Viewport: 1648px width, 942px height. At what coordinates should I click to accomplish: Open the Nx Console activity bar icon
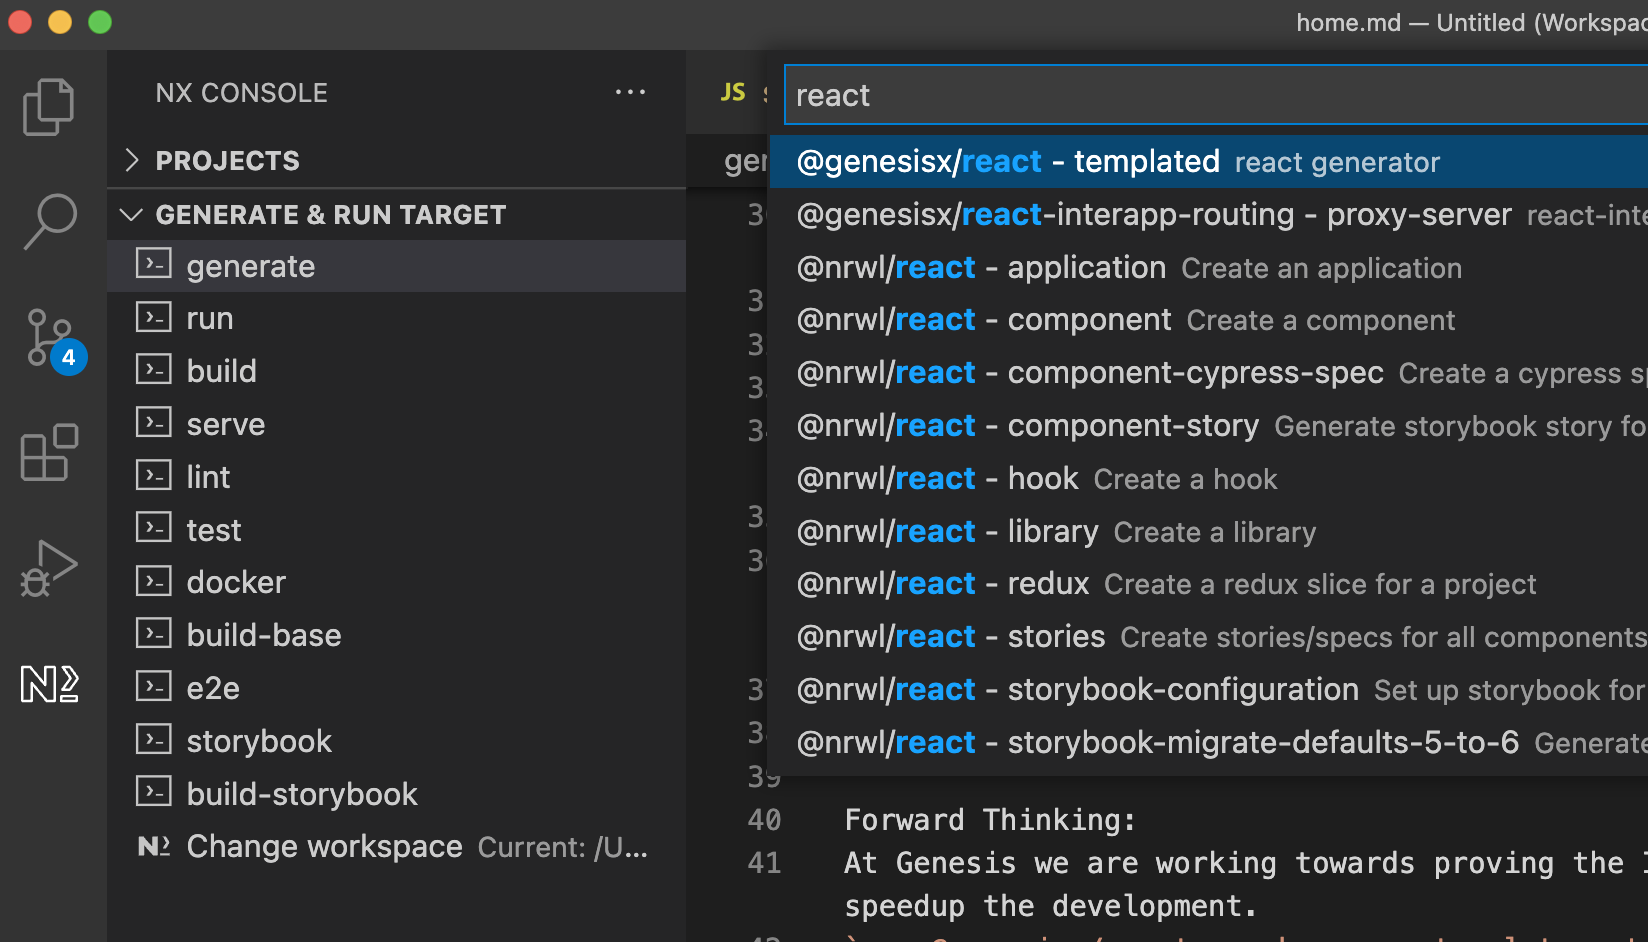[49, 684]
